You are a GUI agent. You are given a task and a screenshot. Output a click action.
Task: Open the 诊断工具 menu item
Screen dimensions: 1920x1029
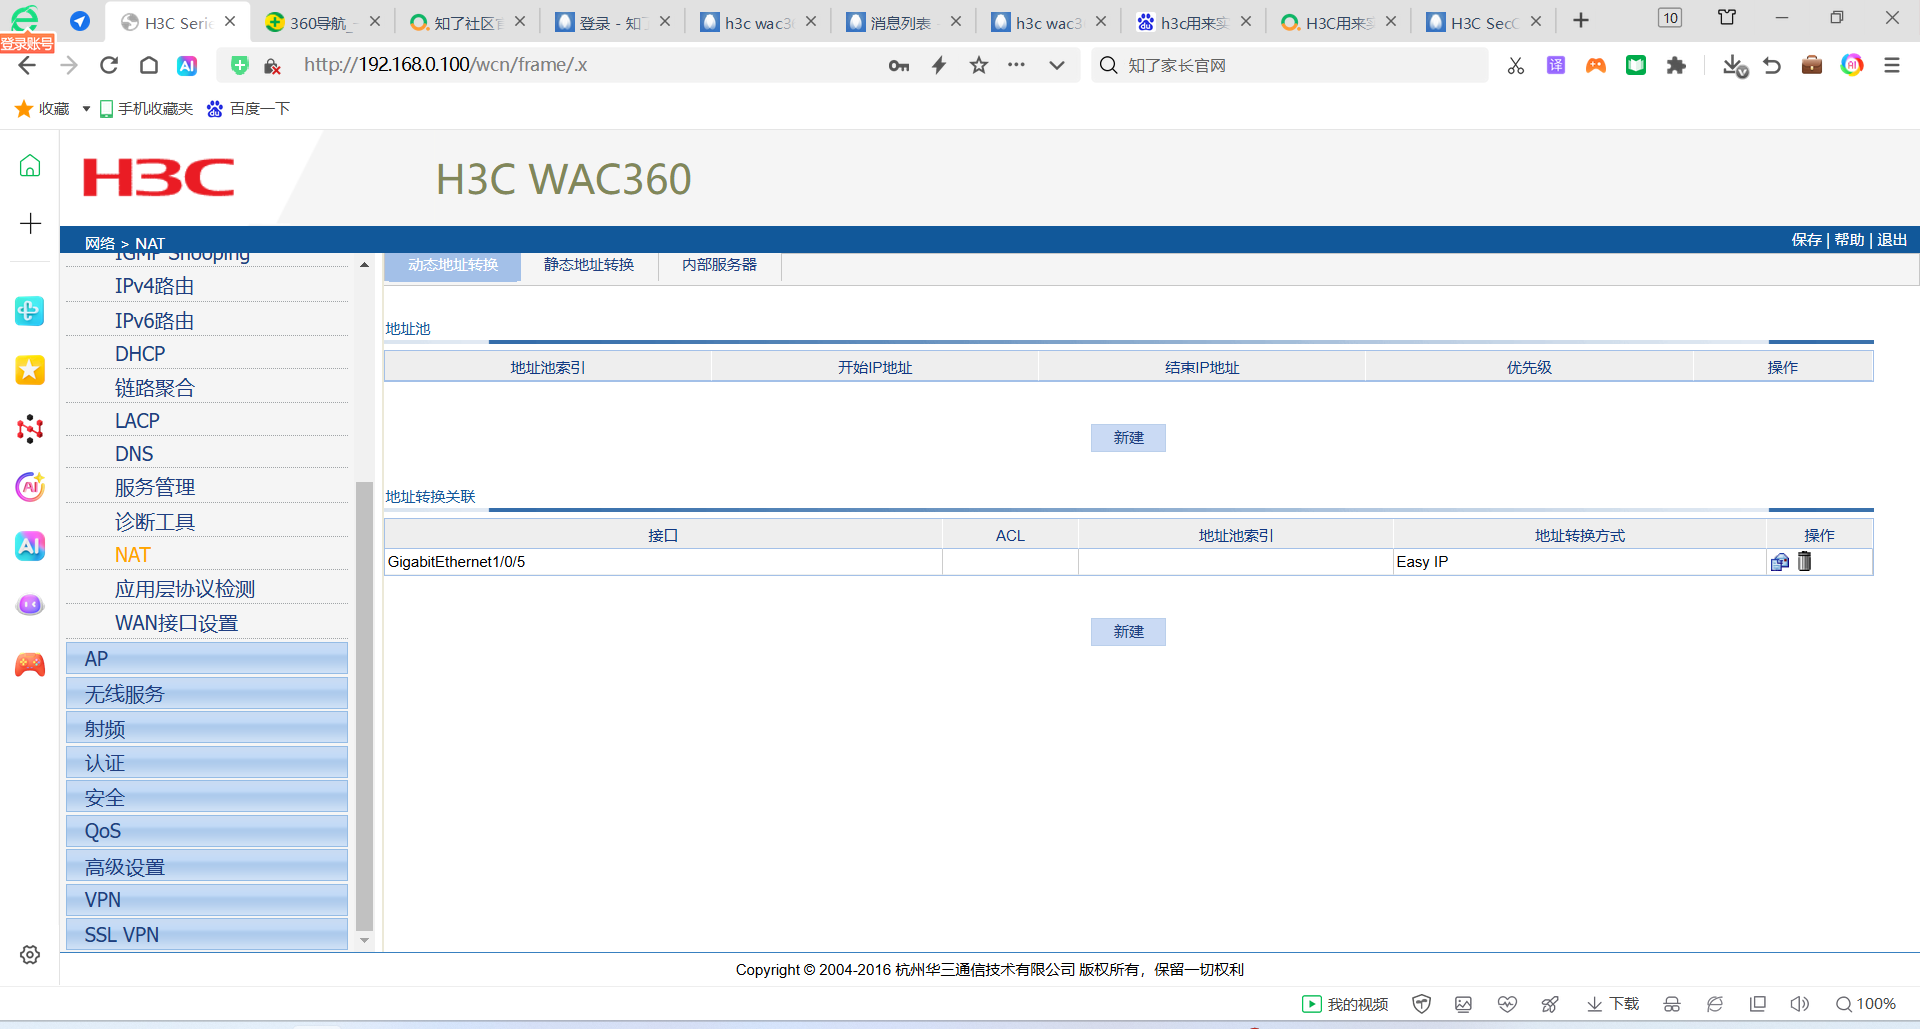[x=155, y=522]
